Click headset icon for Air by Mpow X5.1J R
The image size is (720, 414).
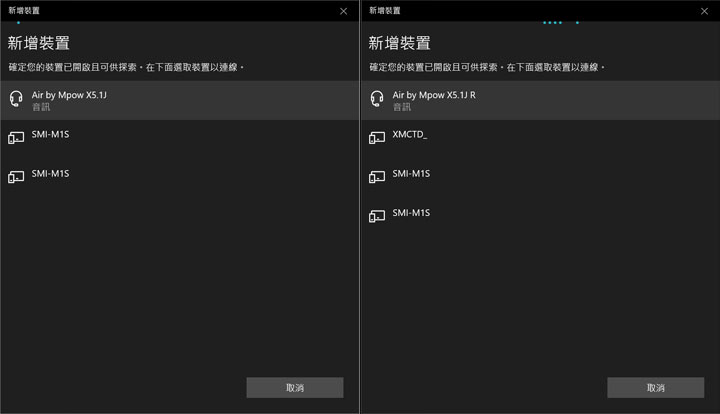[x=377, y=99]
